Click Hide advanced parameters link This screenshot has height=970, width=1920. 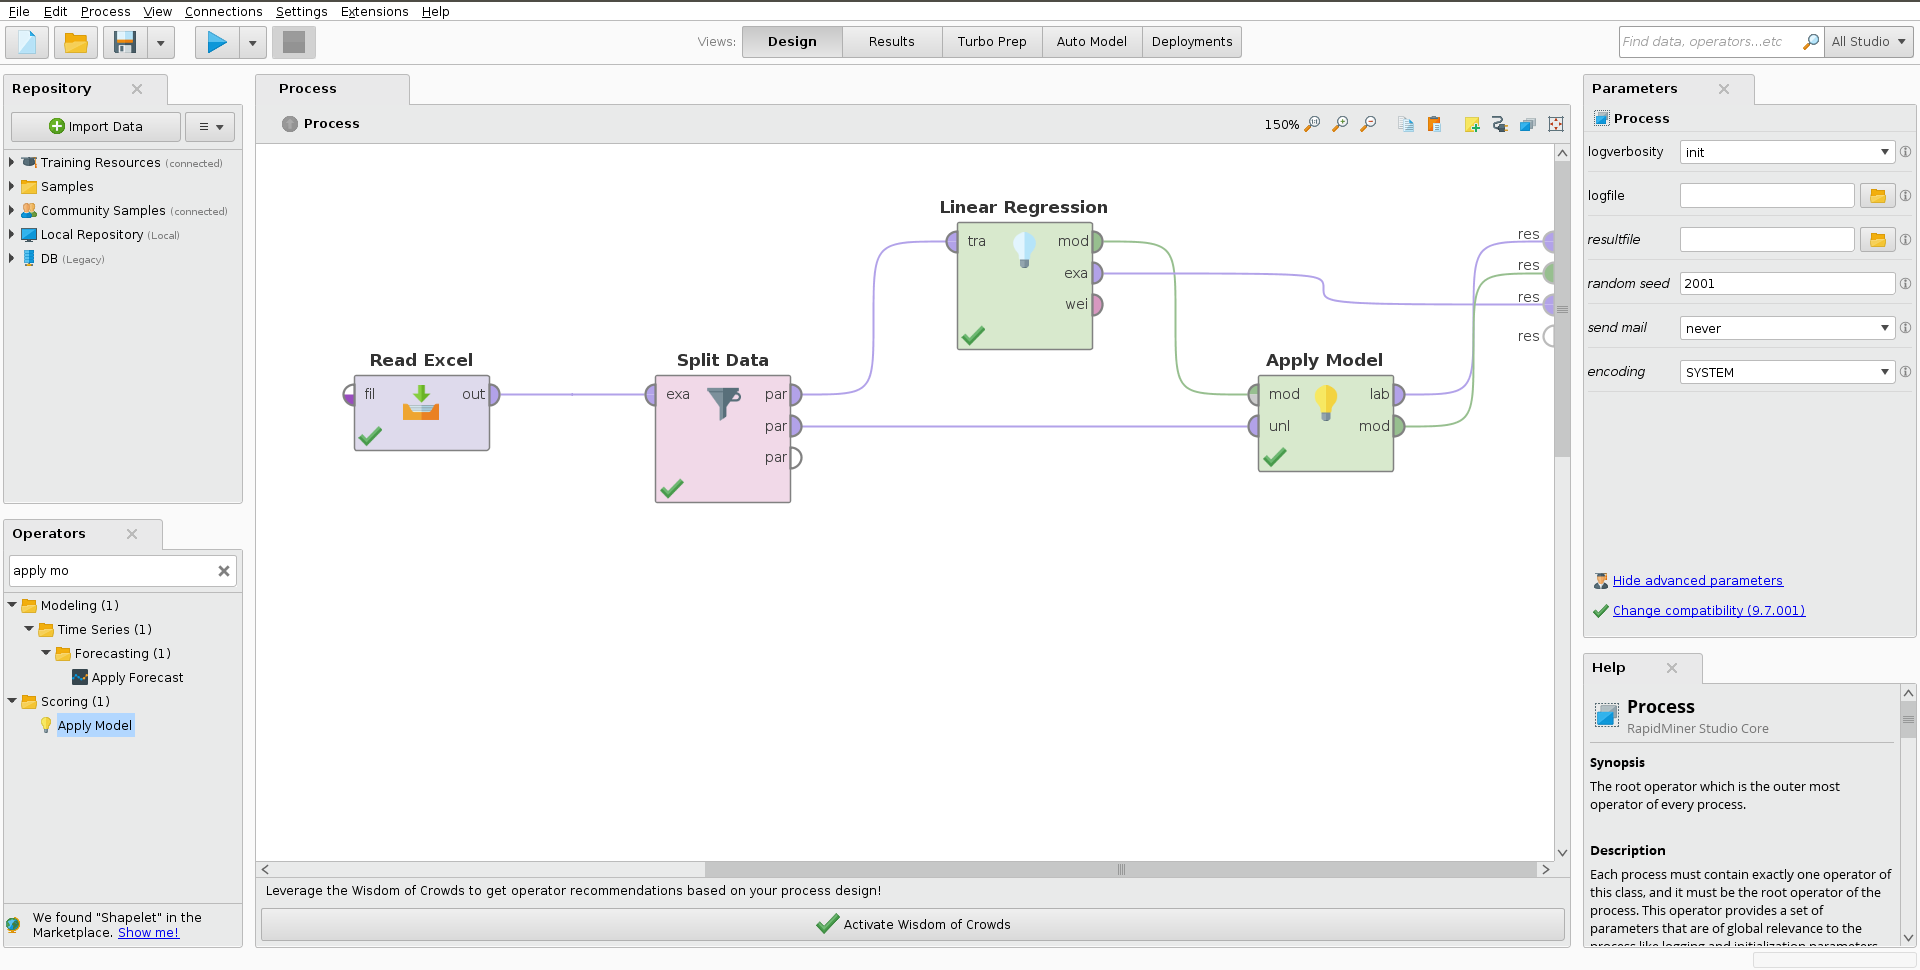pos(1697,580)
